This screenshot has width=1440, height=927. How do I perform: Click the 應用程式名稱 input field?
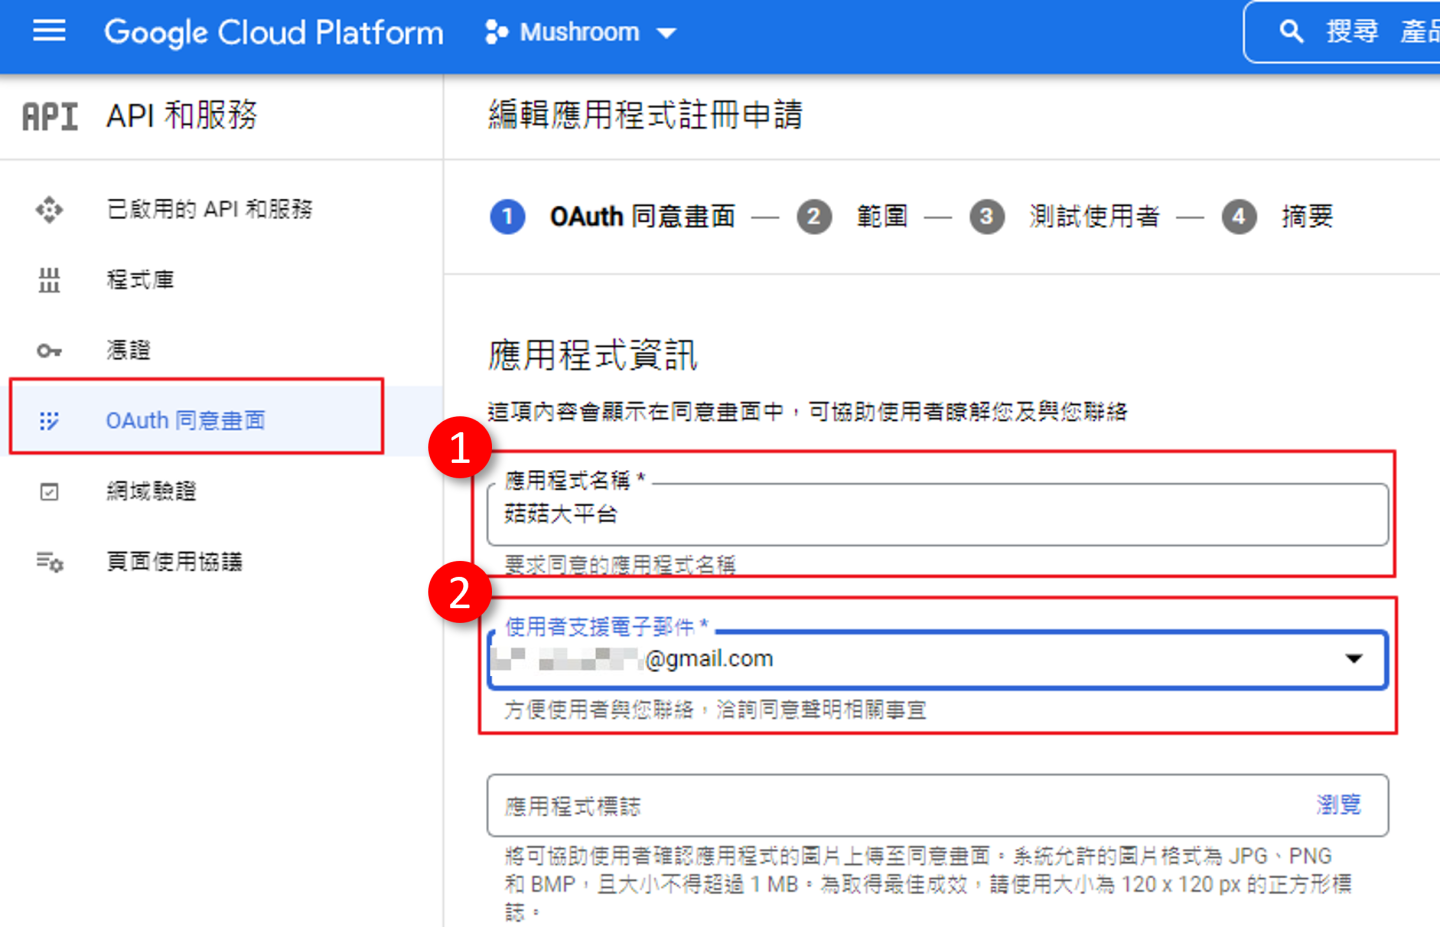tap(936, 515)
